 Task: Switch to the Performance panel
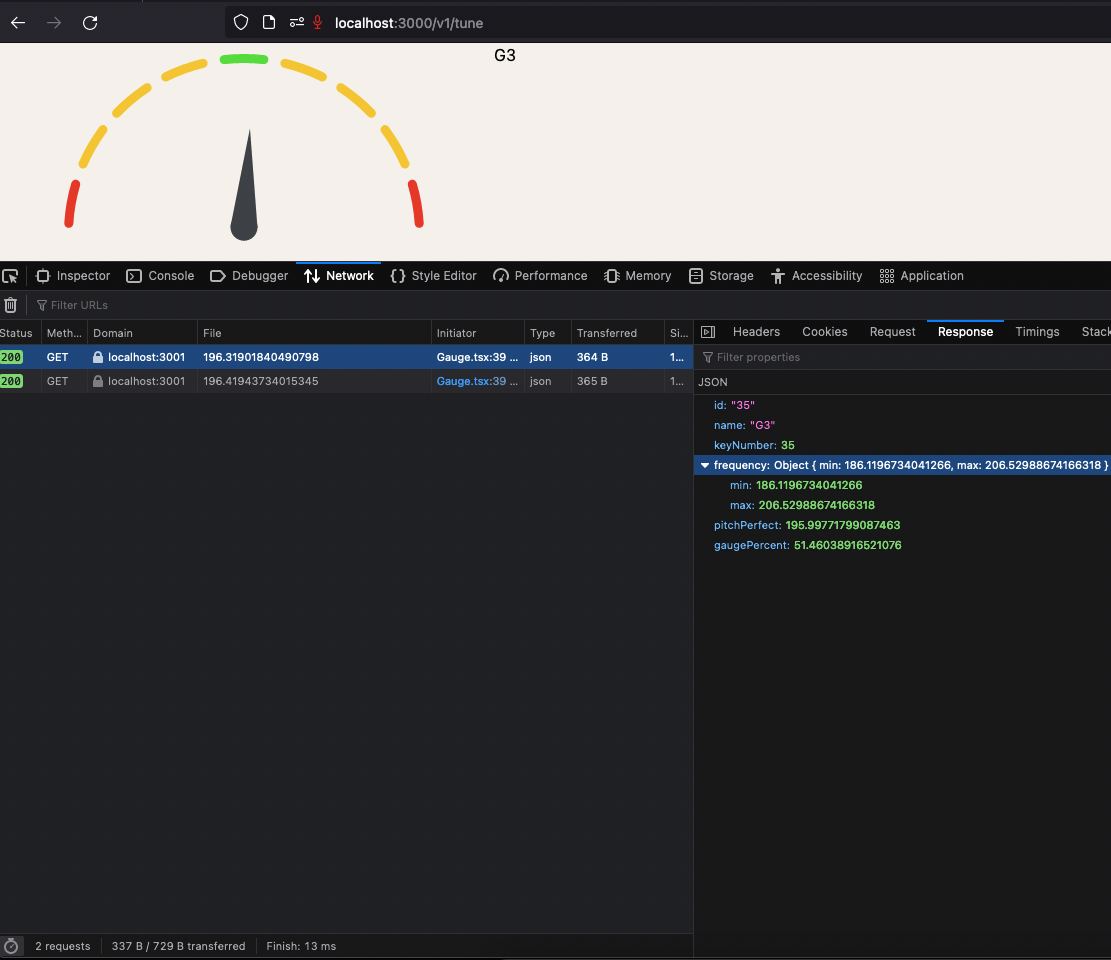coord(540,276)
